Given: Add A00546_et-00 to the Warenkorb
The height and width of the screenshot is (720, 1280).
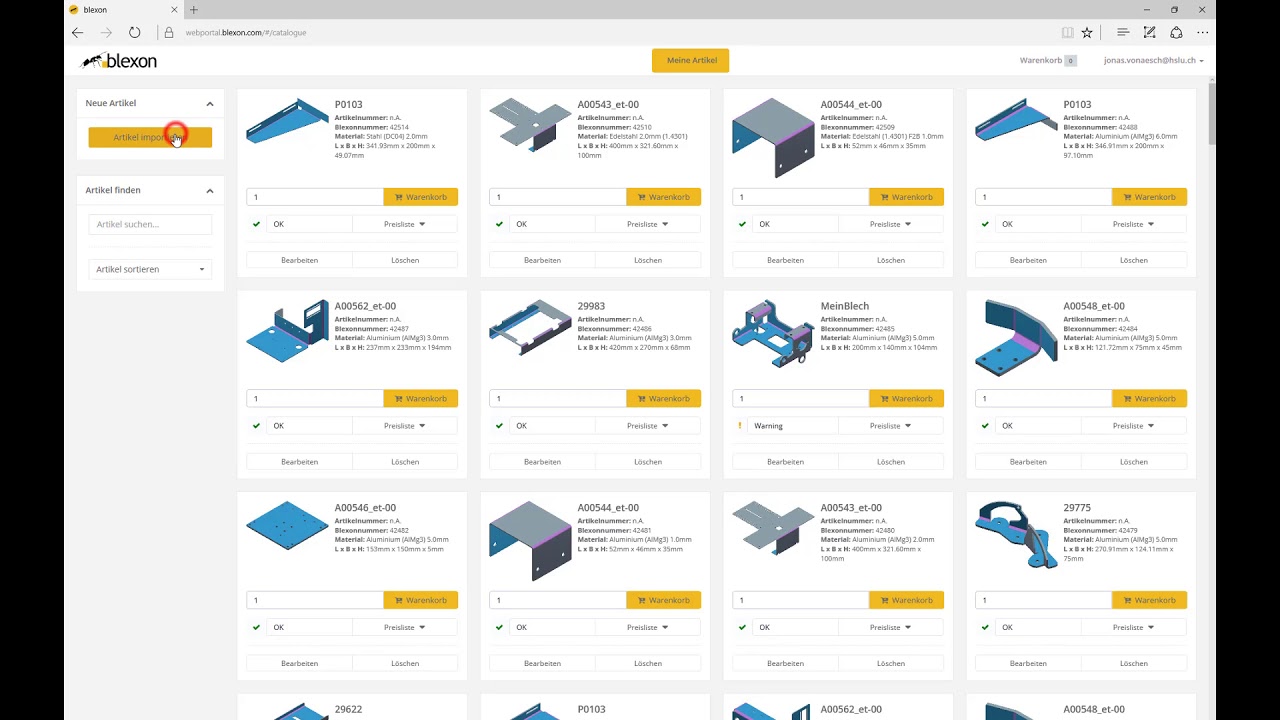Looking at the screenshot, I should point(420,601).
